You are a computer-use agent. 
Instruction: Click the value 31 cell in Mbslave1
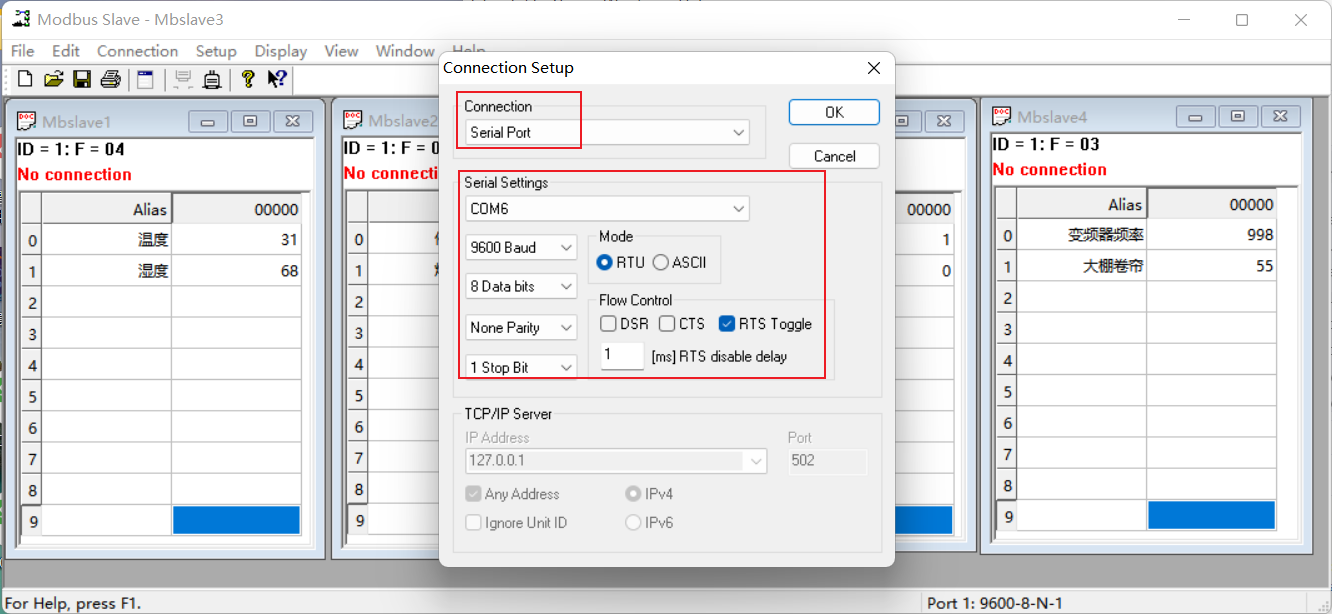tap(236, 240)
